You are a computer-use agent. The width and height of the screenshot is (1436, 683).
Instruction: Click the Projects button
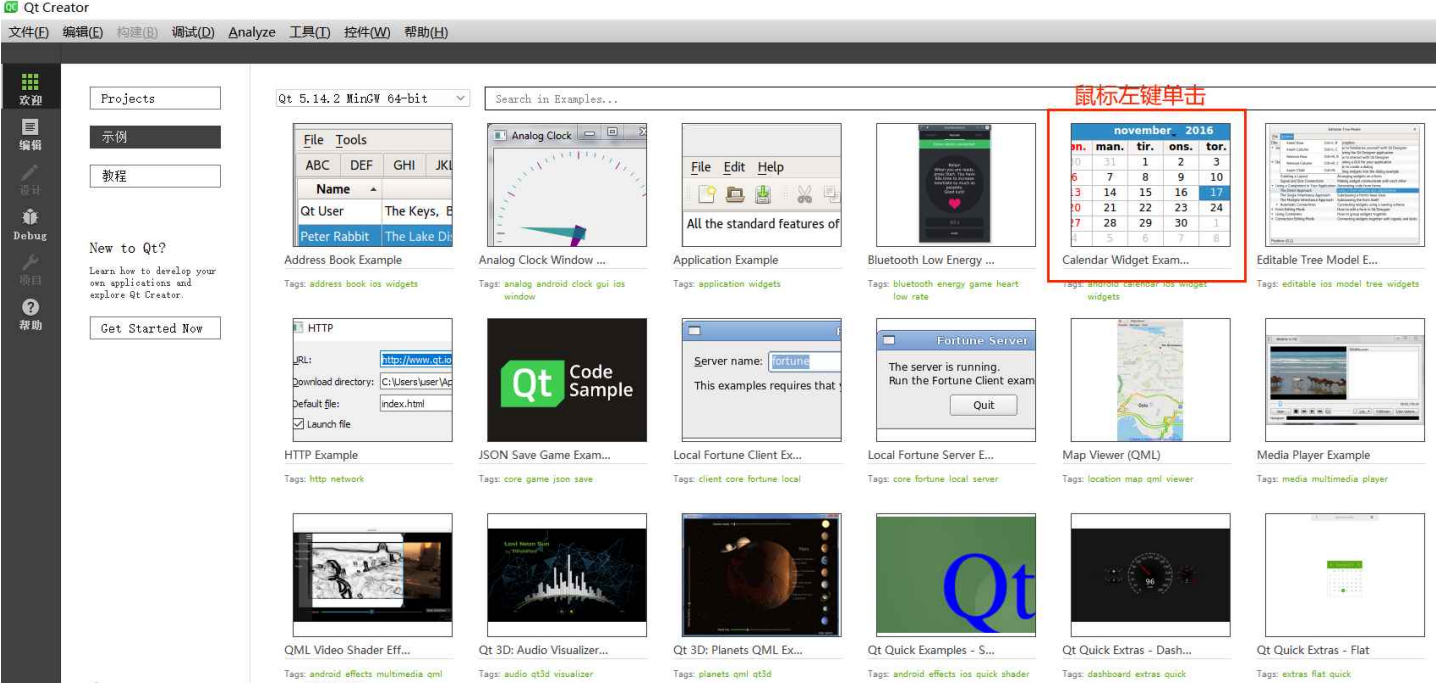[x=155, y=98]
